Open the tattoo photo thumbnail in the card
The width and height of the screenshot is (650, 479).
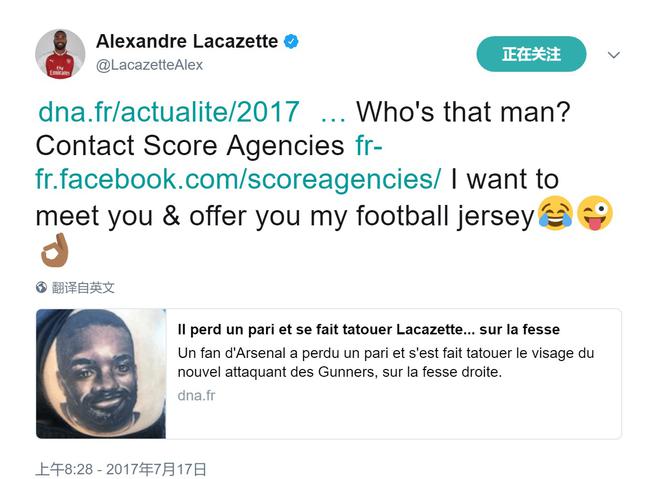tap(101, 374)
